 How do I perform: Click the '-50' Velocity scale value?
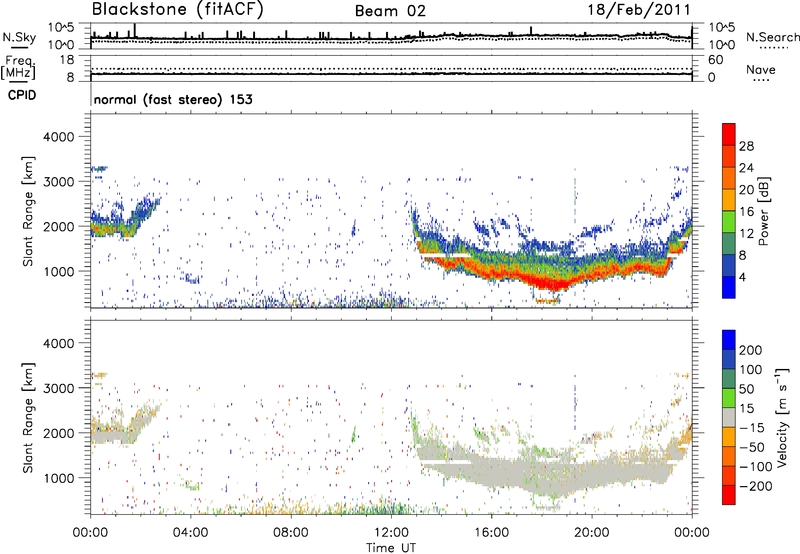pyautogui.click(x=752, y=447)
